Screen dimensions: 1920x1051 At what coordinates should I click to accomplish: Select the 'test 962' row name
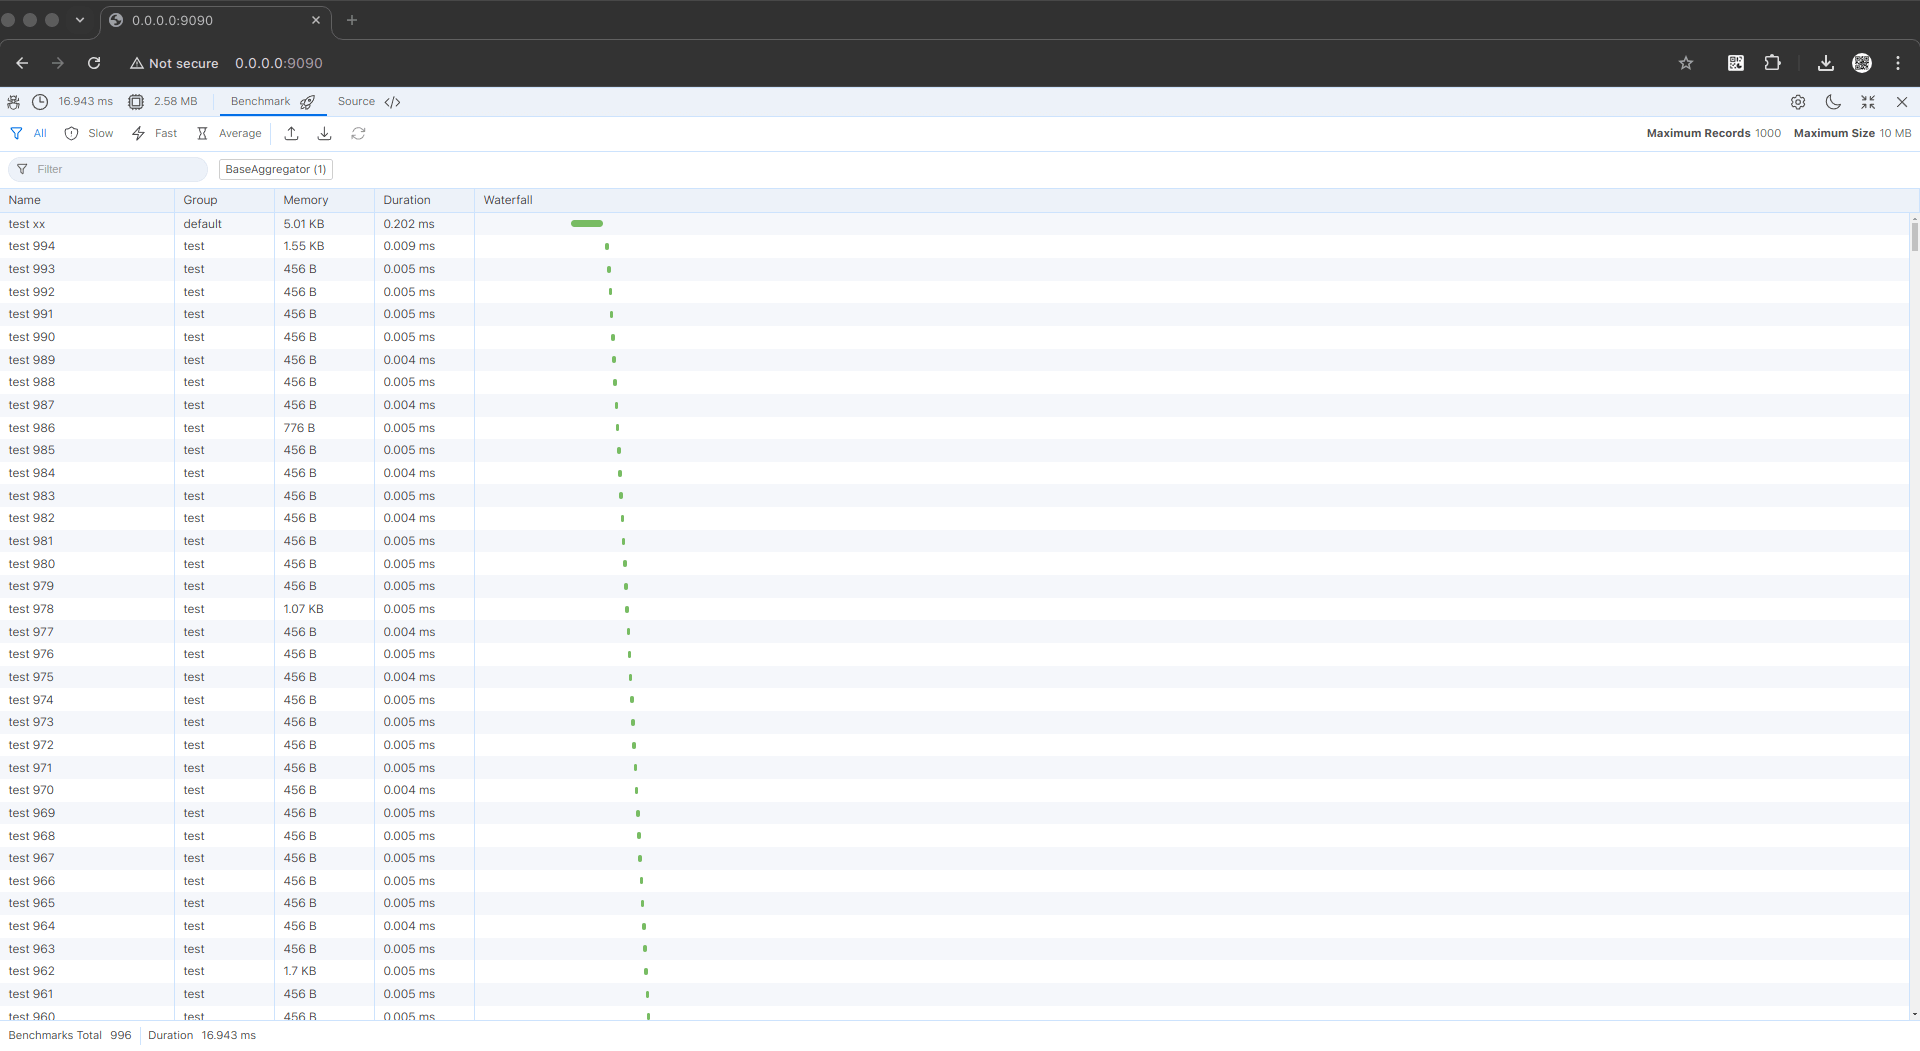(x=32, y=971)
